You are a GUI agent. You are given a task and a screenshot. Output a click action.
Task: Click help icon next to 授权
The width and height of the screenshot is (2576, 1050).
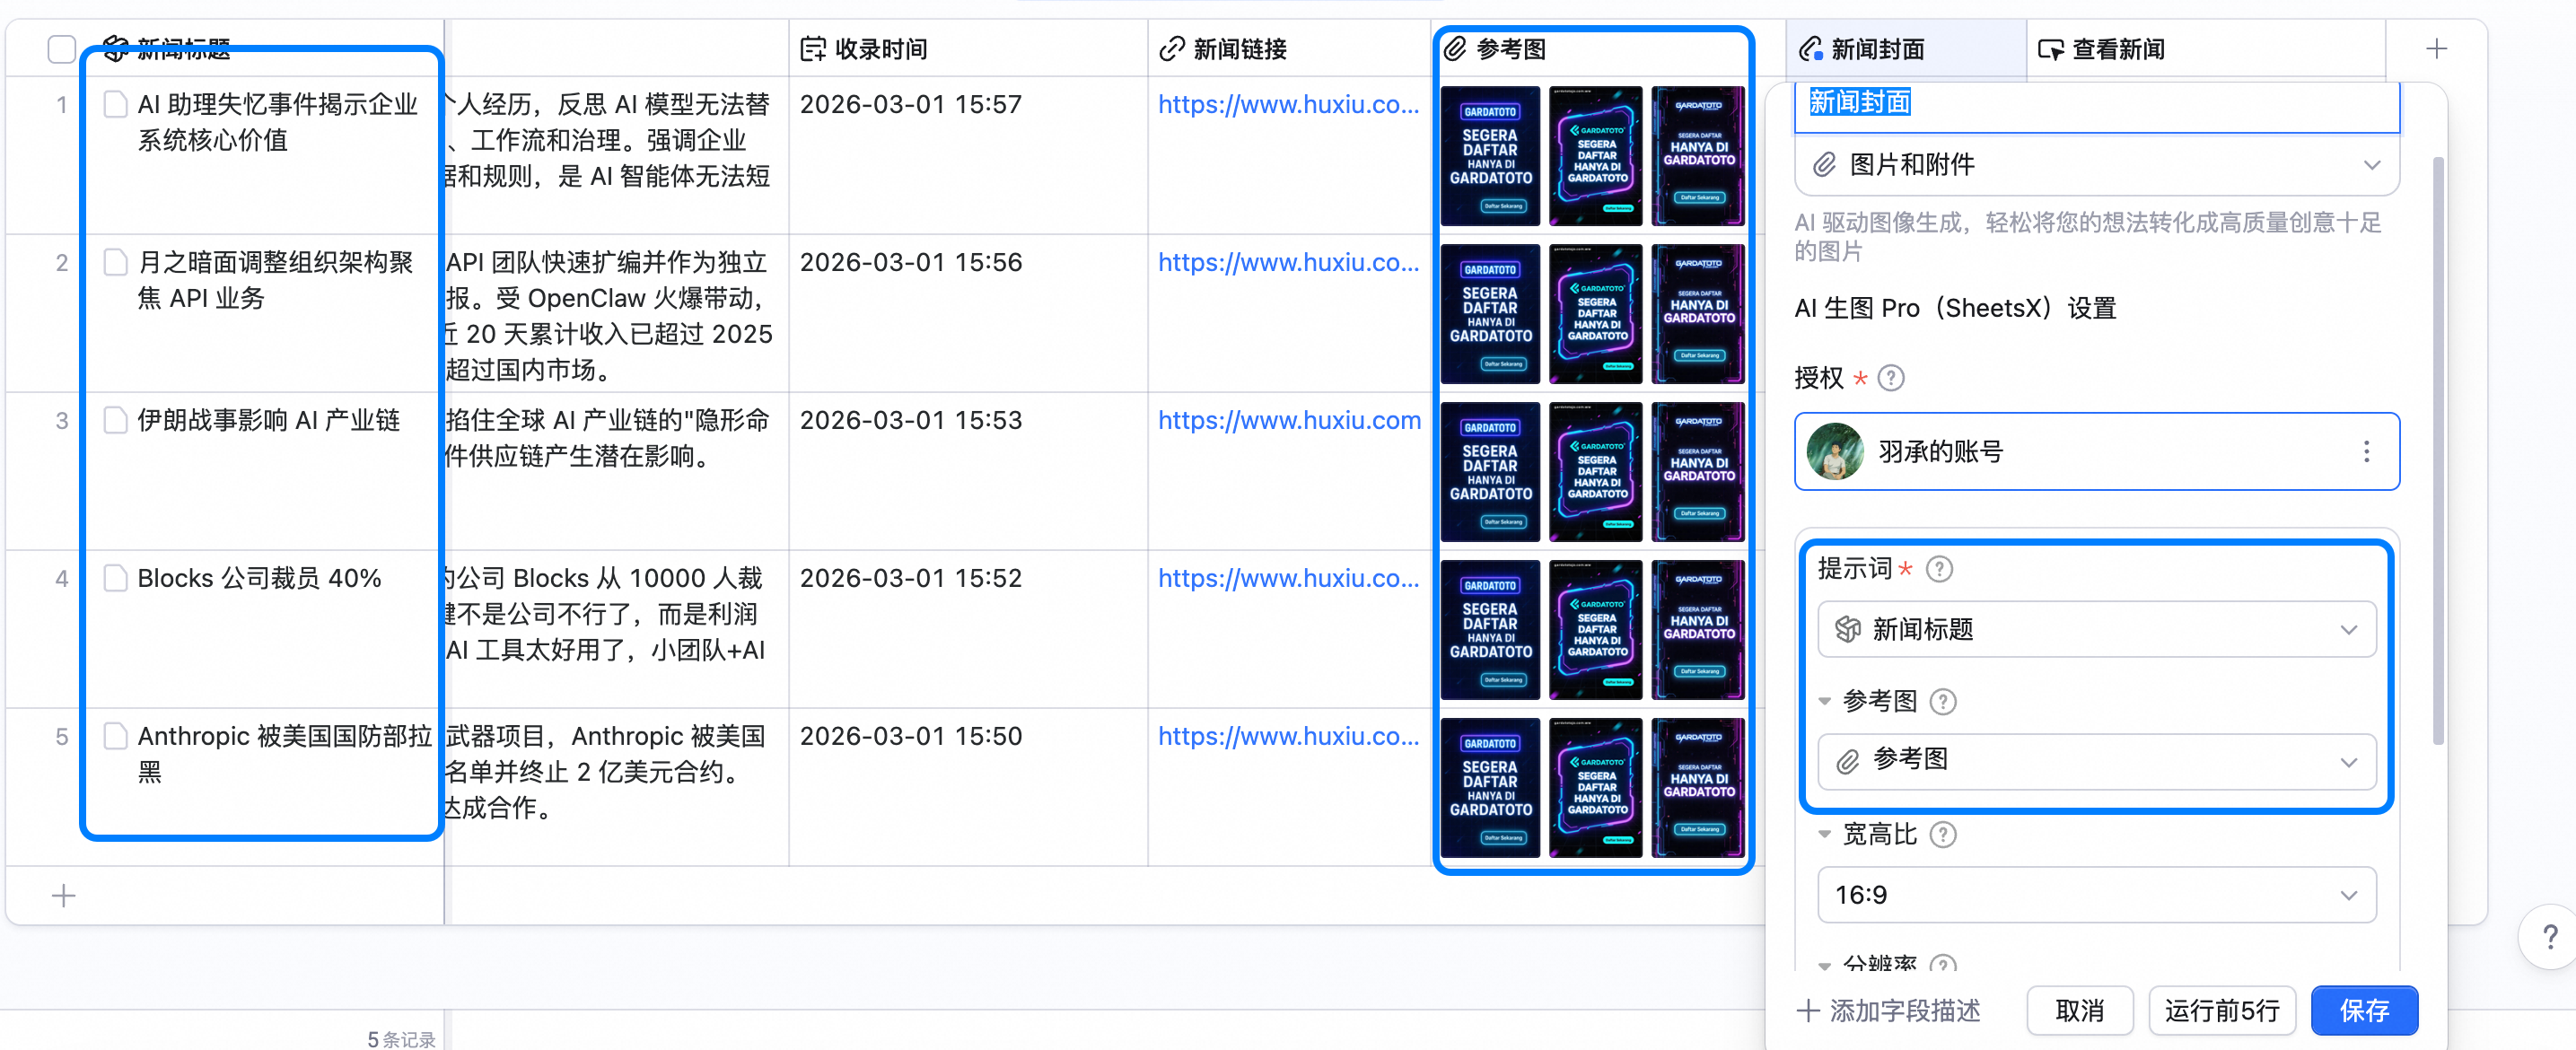tap(1890, 378)
